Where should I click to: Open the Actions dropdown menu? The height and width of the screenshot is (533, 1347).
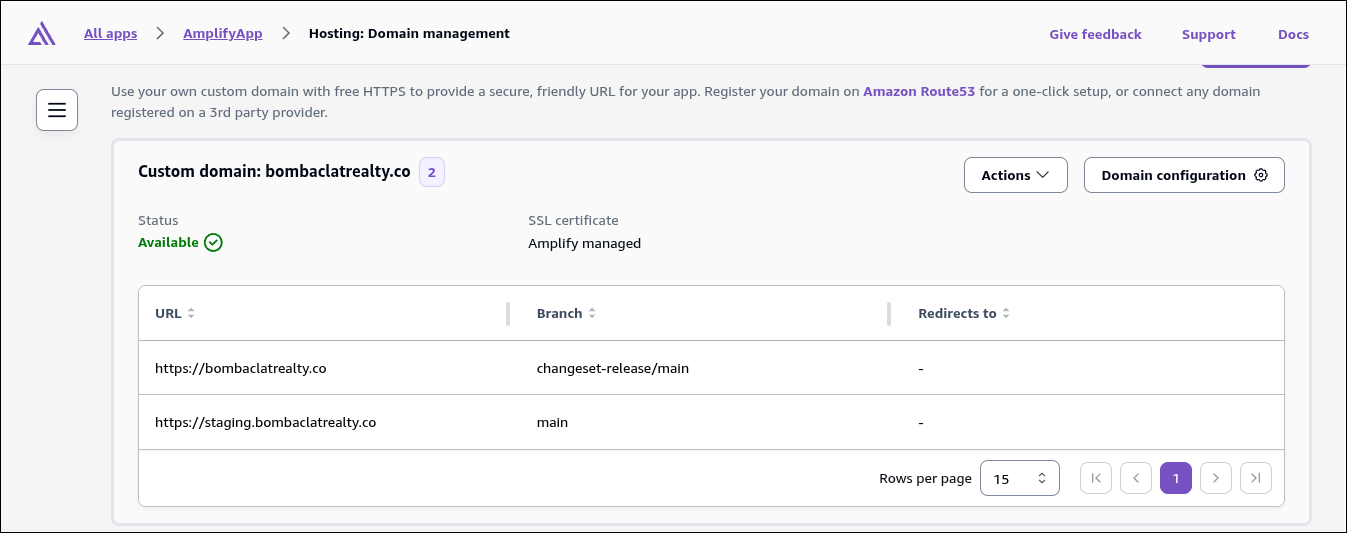(1016, 175)
